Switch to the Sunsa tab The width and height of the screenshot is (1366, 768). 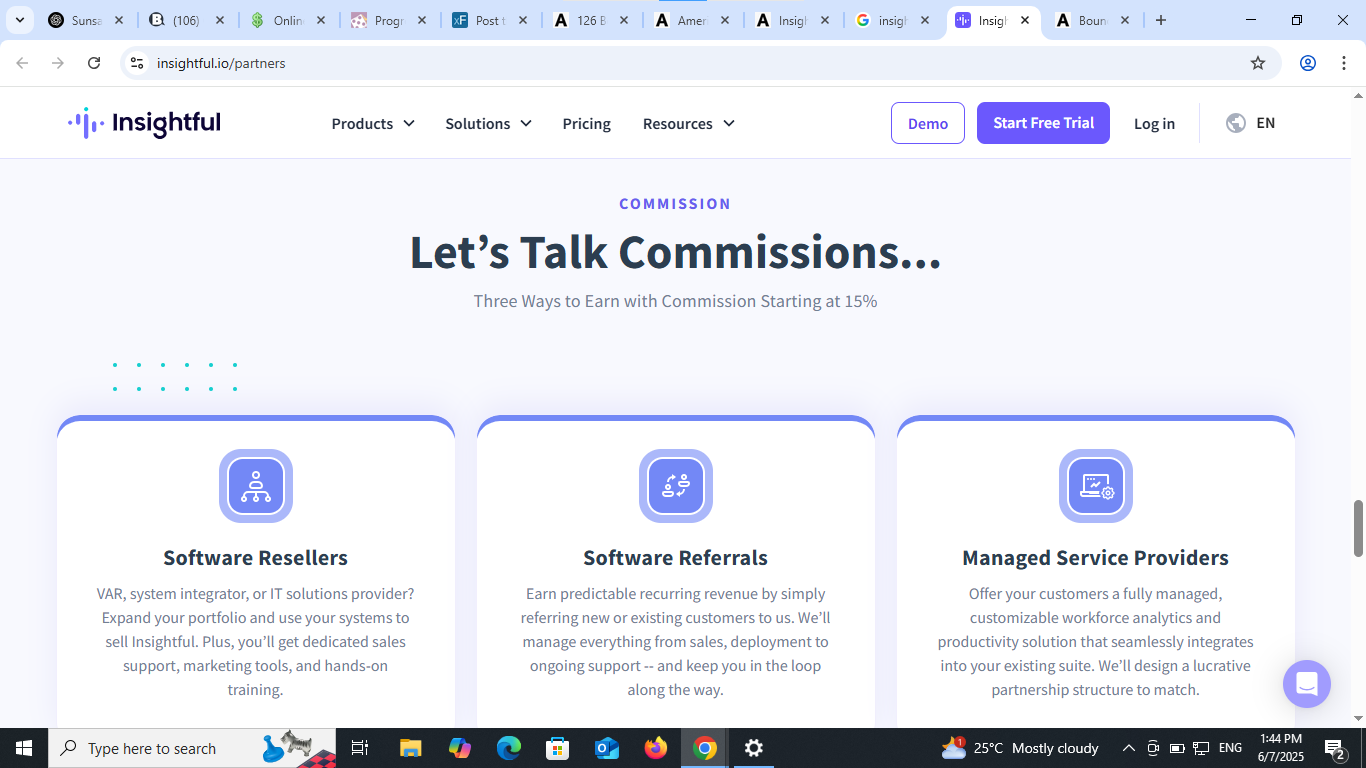coord(86,20)
